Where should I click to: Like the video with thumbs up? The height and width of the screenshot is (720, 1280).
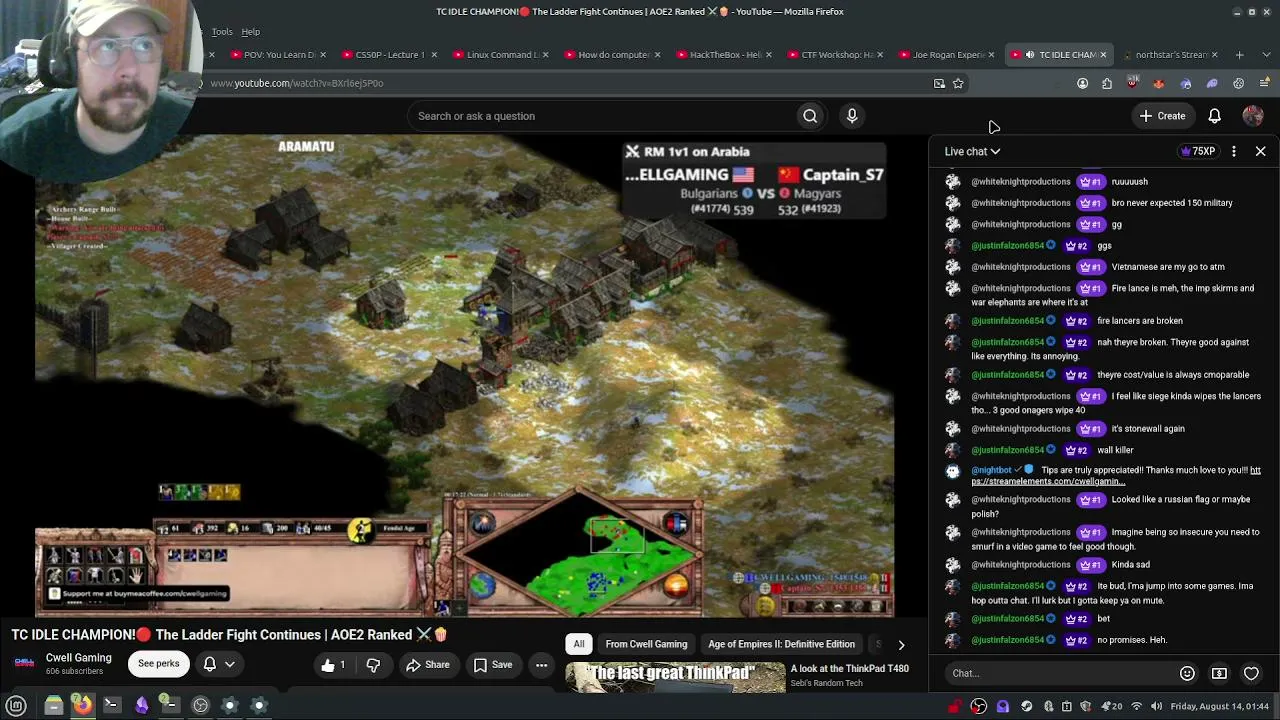point(334,665)
